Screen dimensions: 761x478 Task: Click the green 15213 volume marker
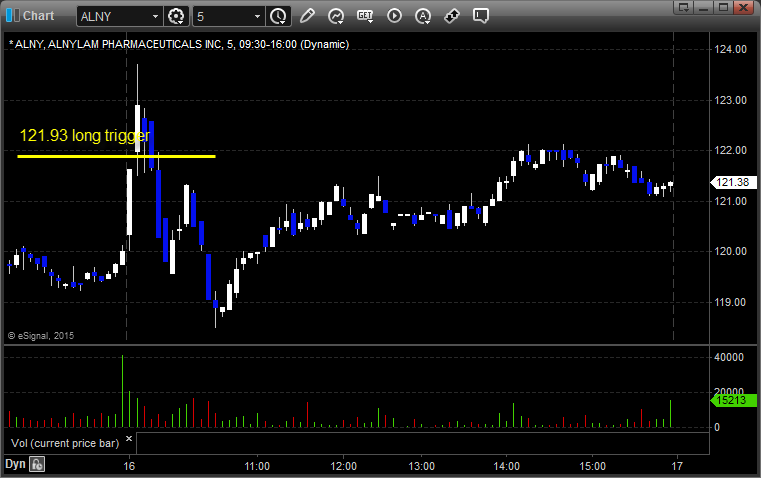pos(733,400)
